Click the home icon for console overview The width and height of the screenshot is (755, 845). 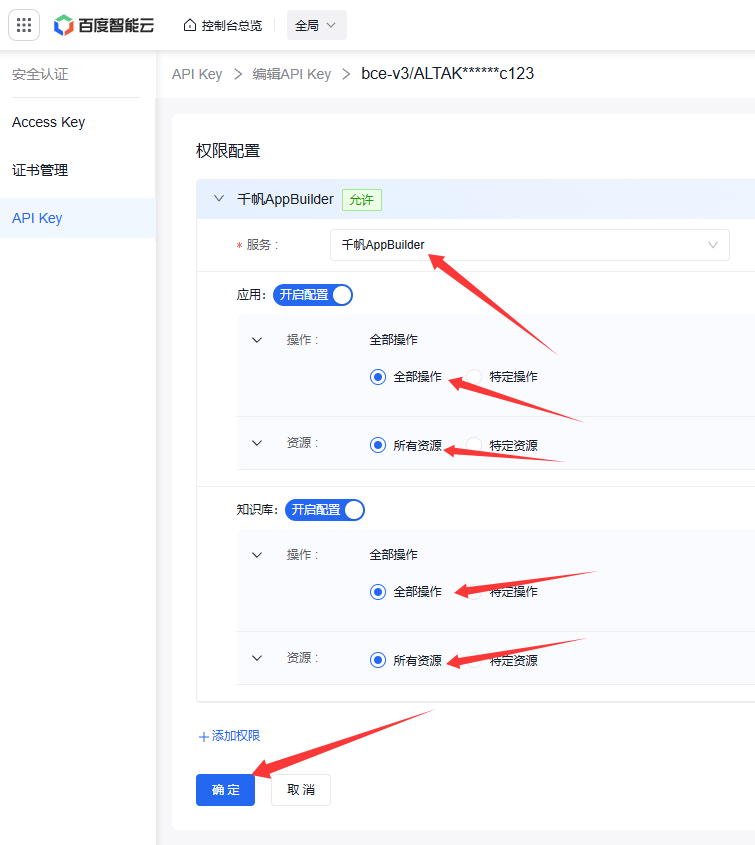coord(190,25)
